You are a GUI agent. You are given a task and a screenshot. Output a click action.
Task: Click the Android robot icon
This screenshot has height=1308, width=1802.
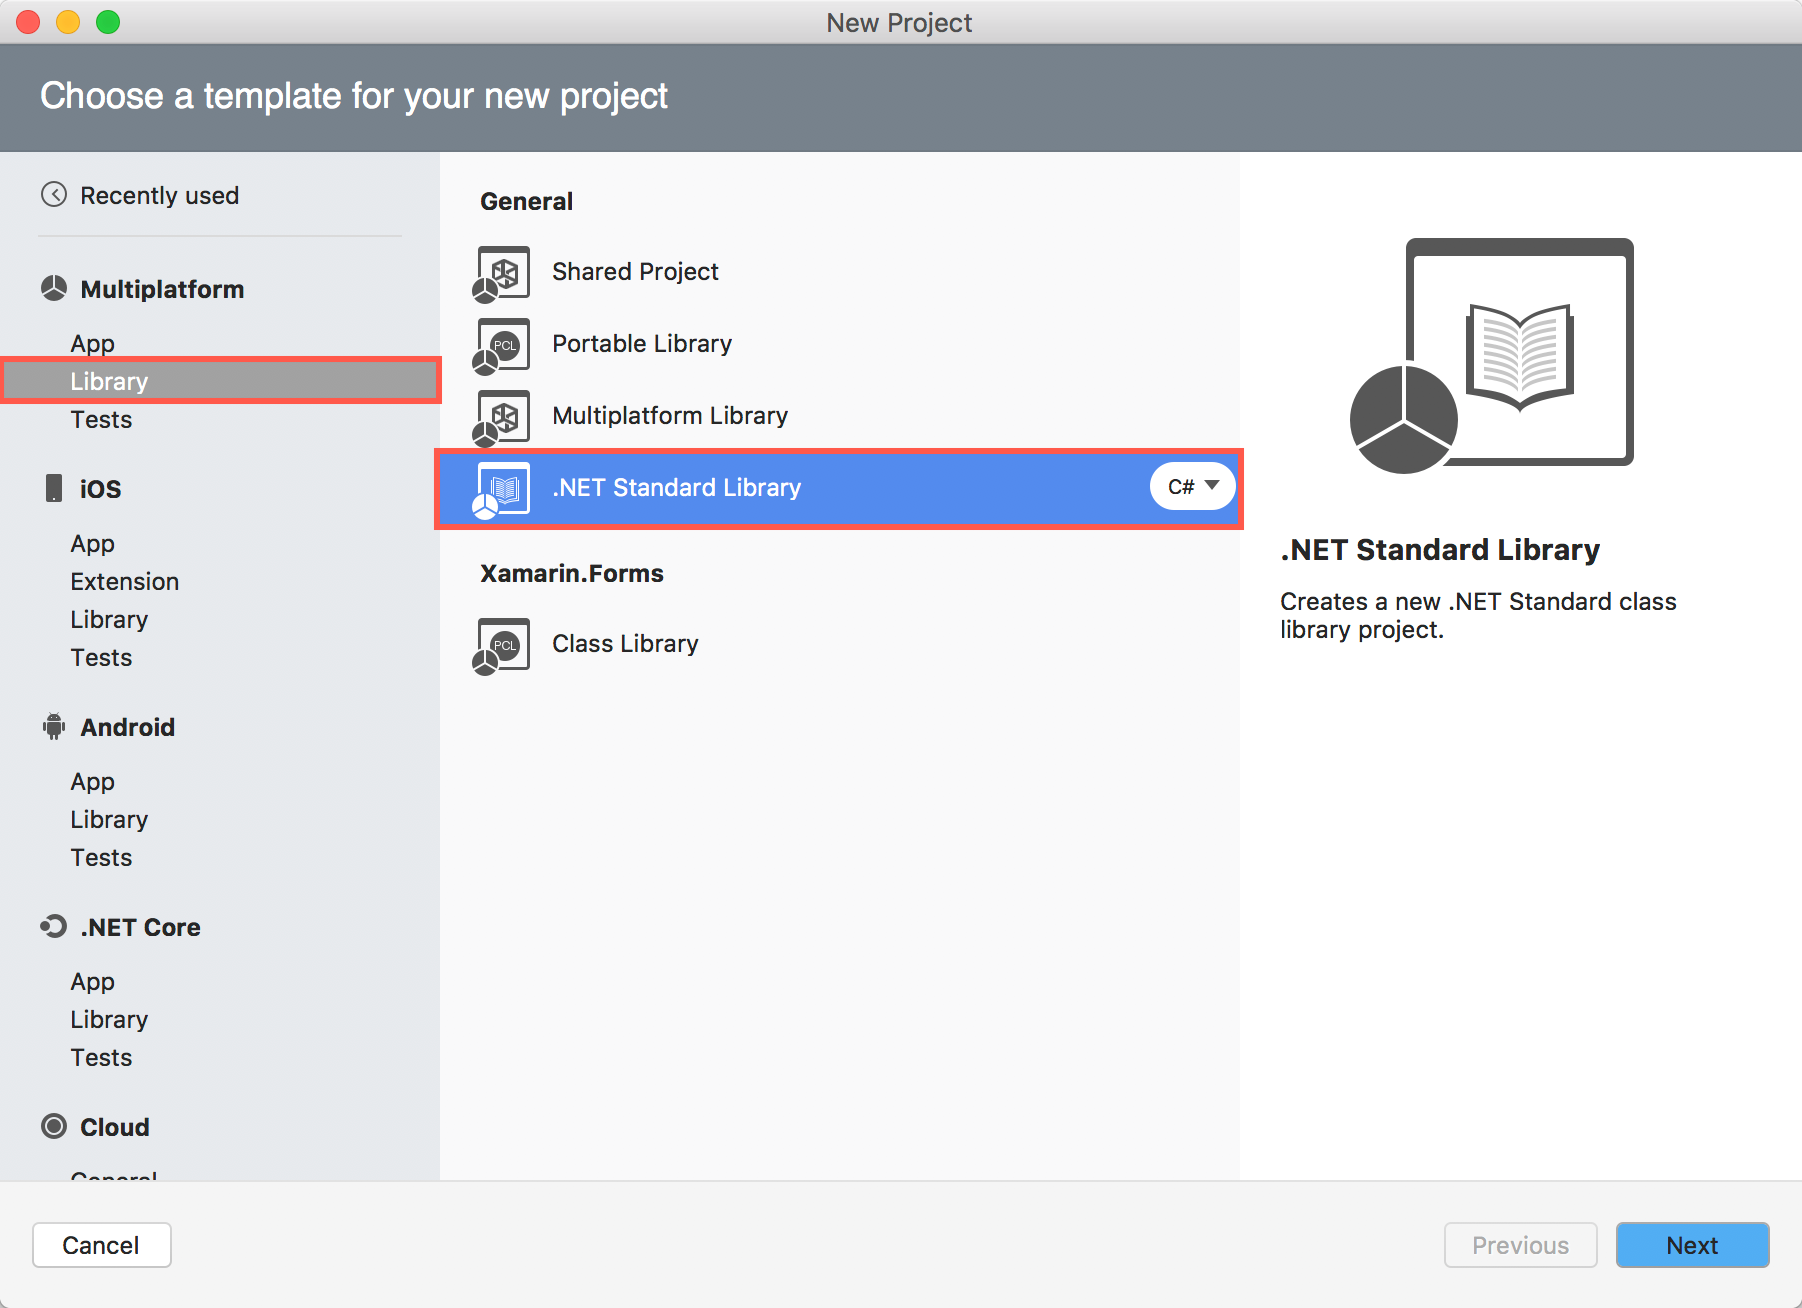coord(54,727)
